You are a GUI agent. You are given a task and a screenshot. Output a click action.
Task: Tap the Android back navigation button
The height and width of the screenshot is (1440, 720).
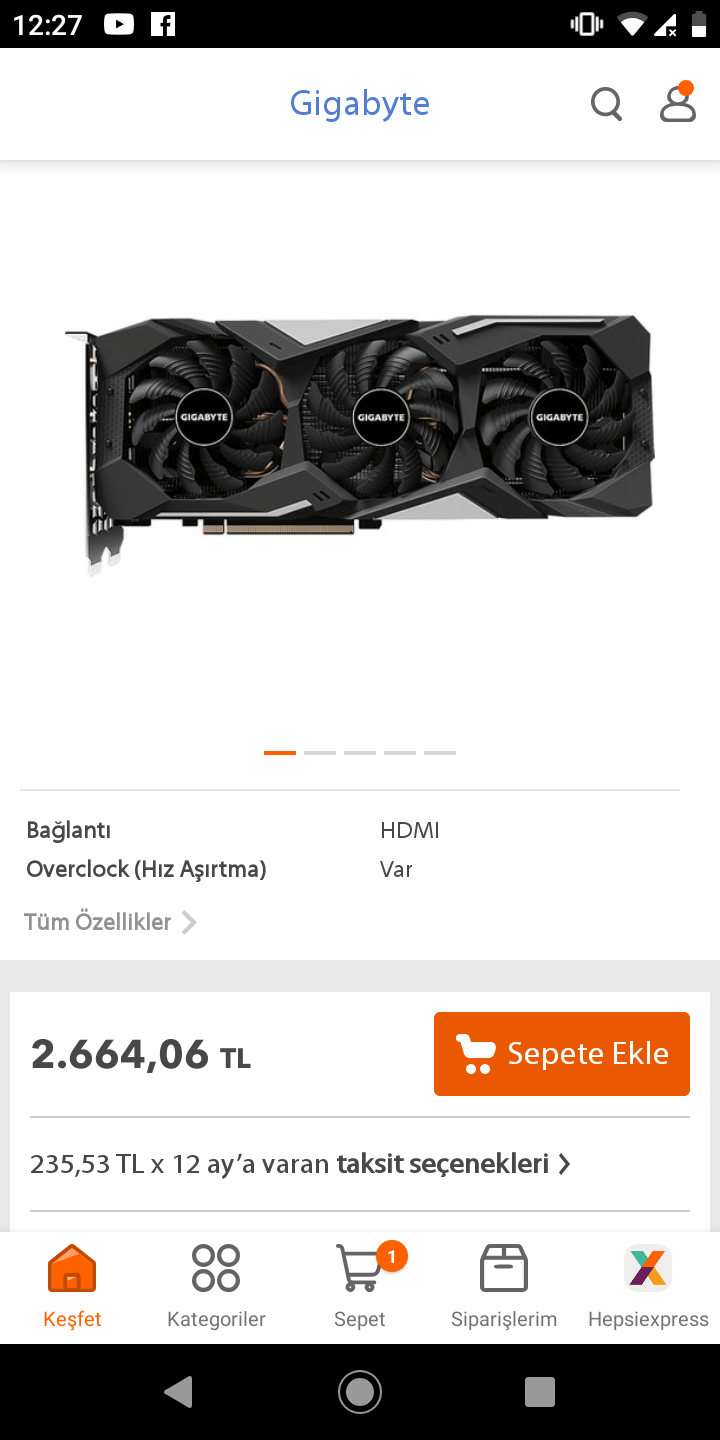coord(179,1392)
